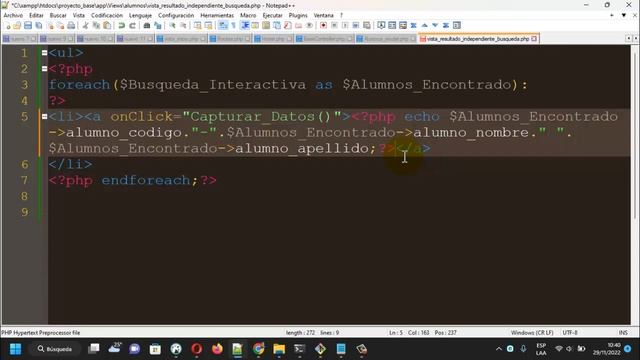Viewport: 640px width, 360px height.
Task: Click the Windows (CR LF) status bar field
Action: tap(532, 333)
